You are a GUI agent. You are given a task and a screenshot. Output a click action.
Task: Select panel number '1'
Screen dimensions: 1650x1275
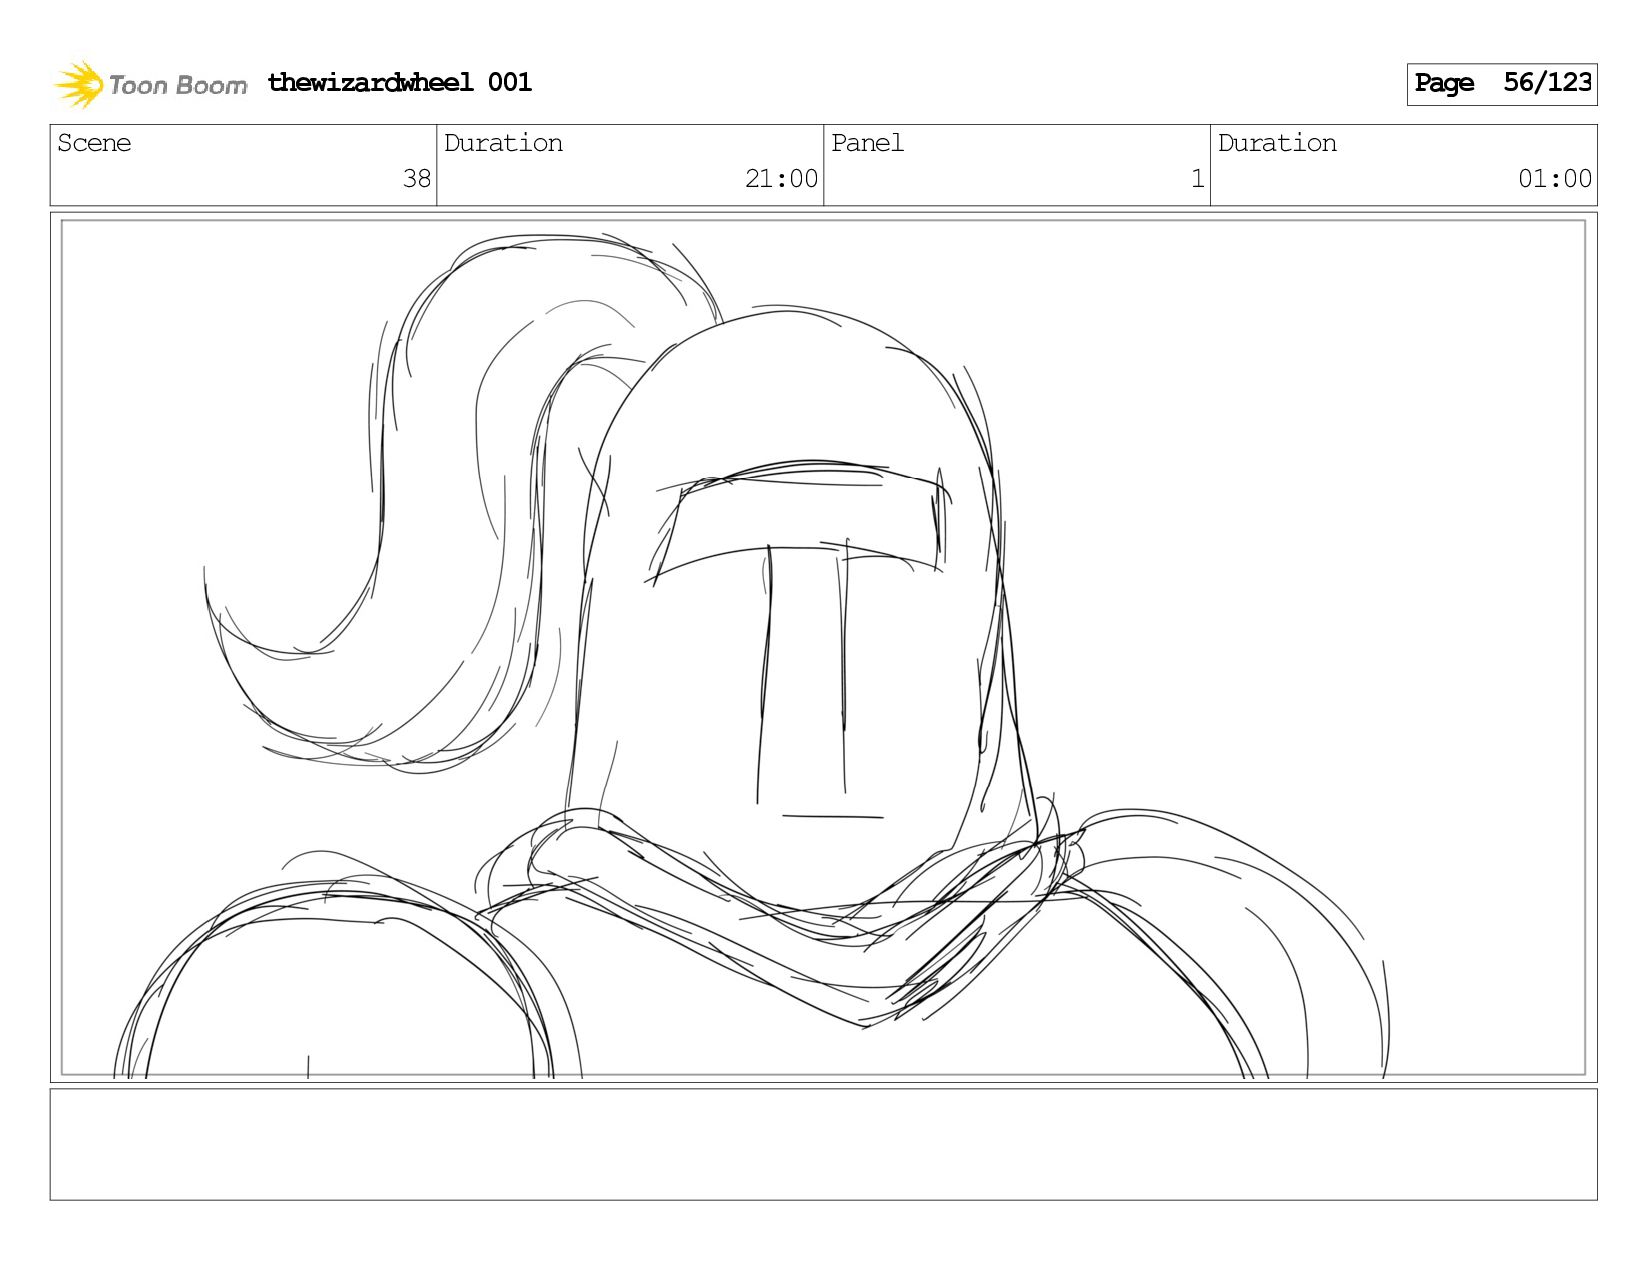[x=1197, y=179]
